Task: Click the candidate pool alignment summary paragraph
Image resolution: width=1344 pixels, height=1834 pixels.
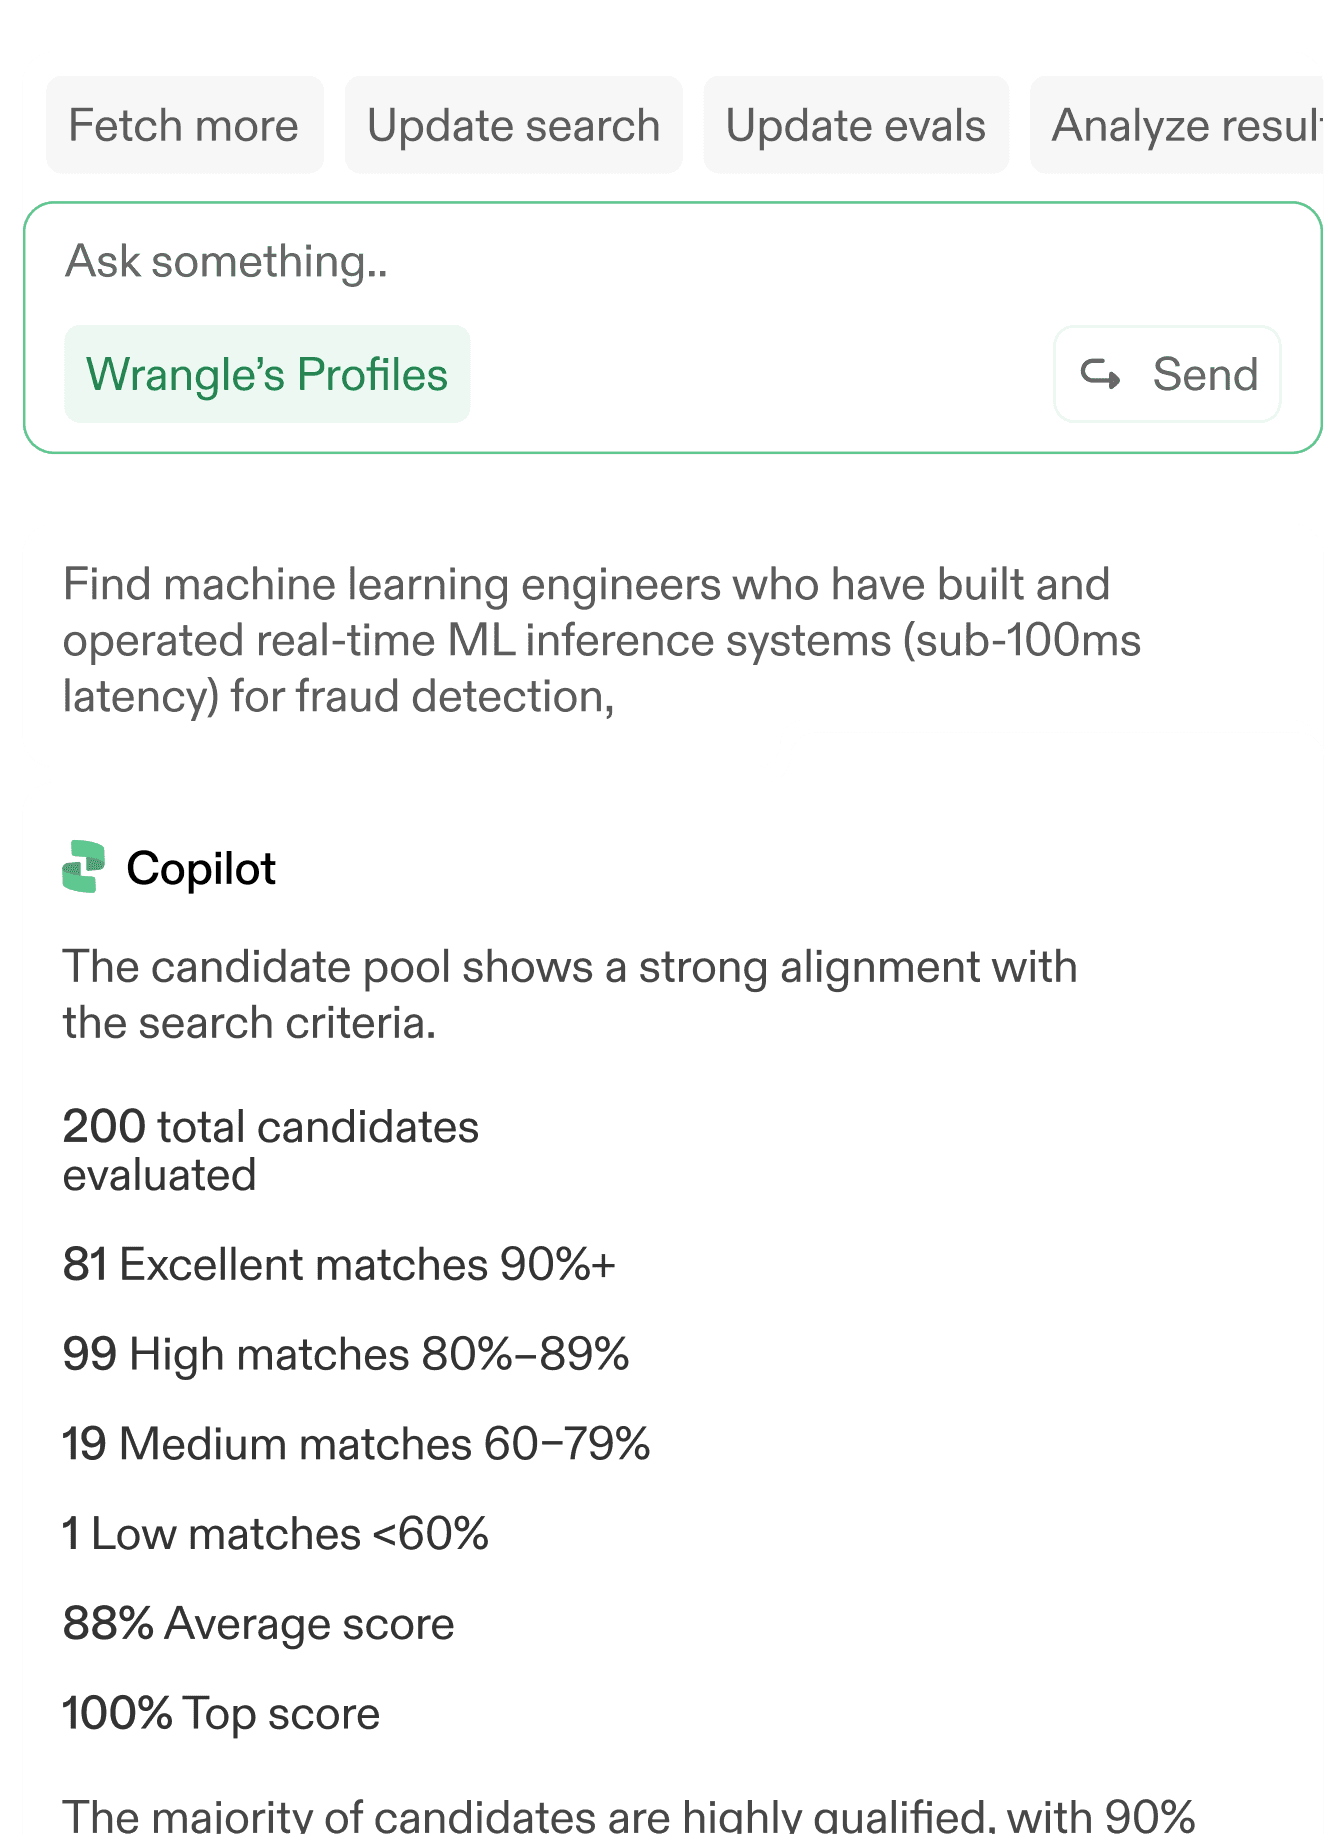Action: coord(570,995)
